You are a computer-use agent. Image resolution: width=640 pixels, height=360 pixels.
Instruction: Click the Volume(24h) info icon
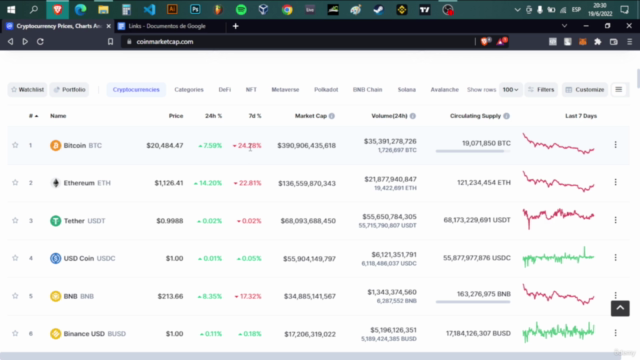click(x=413, y=116)
